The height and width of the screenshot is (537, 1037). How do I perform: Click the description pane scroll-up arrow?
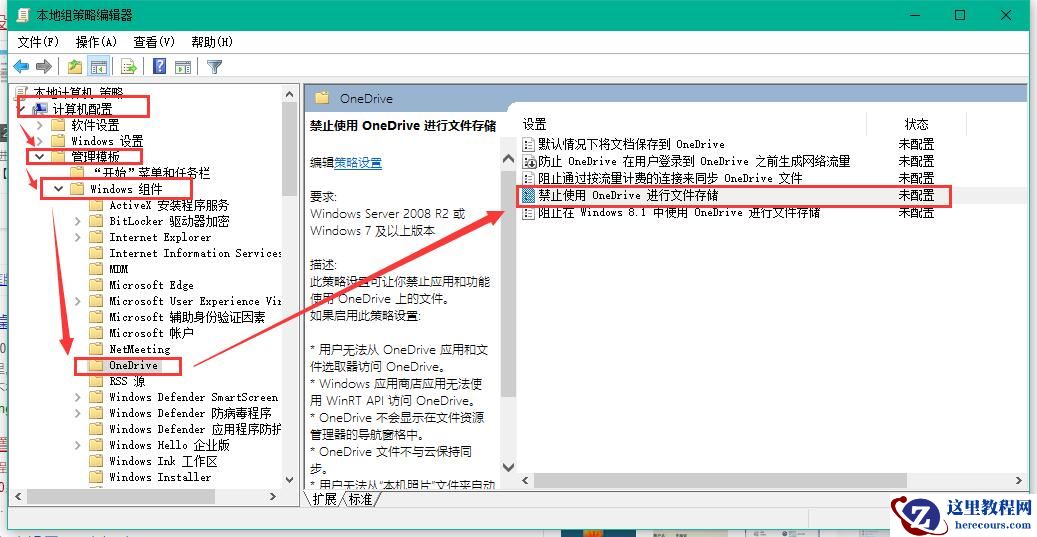pos(508,159)
